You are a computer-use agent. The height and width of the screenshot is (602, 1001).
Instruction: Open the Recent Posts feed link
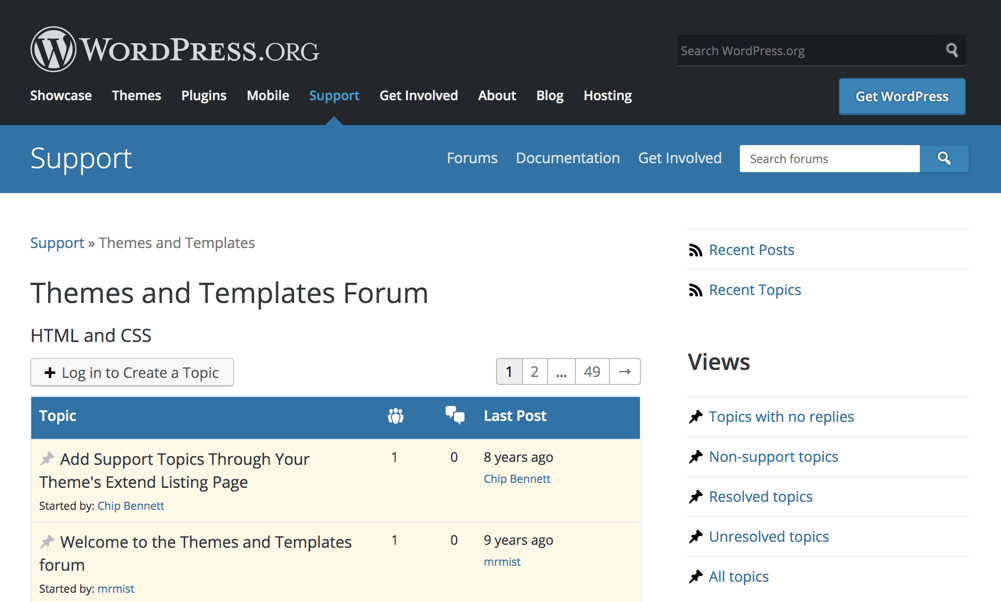click(x=751, y=250)
